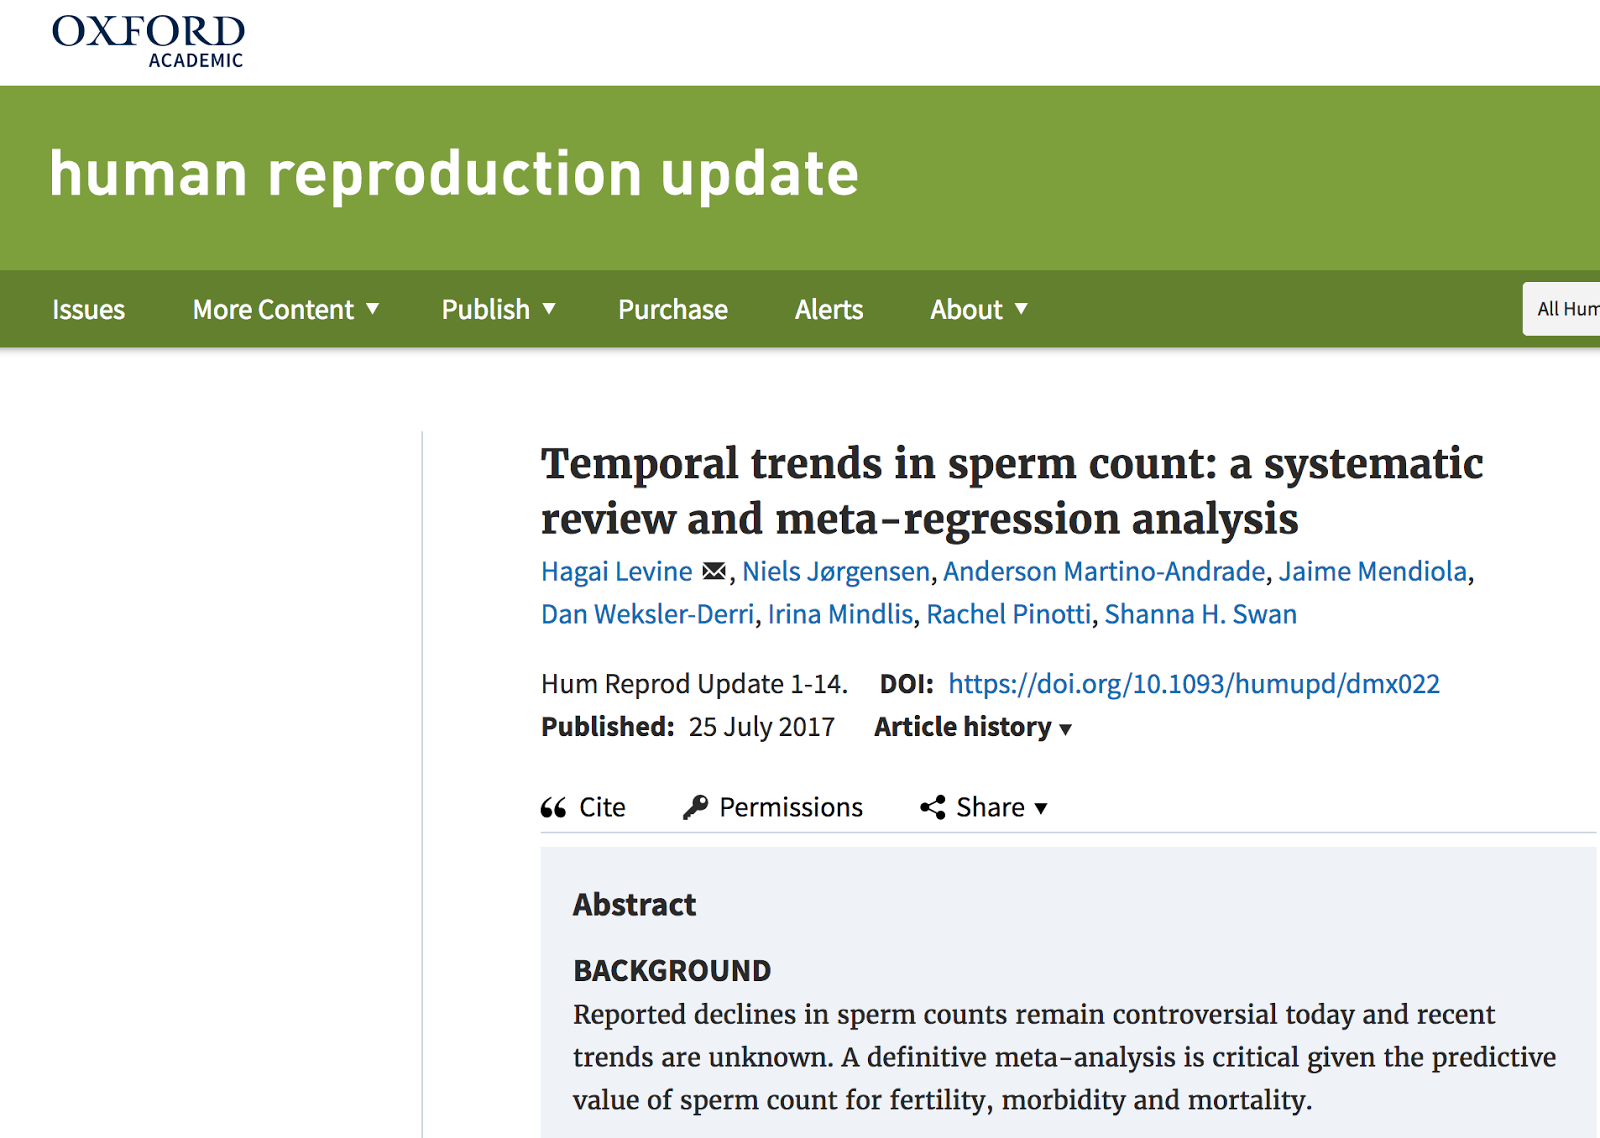1600x1138 pixels.
Task: Go to the Purchase page
Action: click(x=673, y=310)
